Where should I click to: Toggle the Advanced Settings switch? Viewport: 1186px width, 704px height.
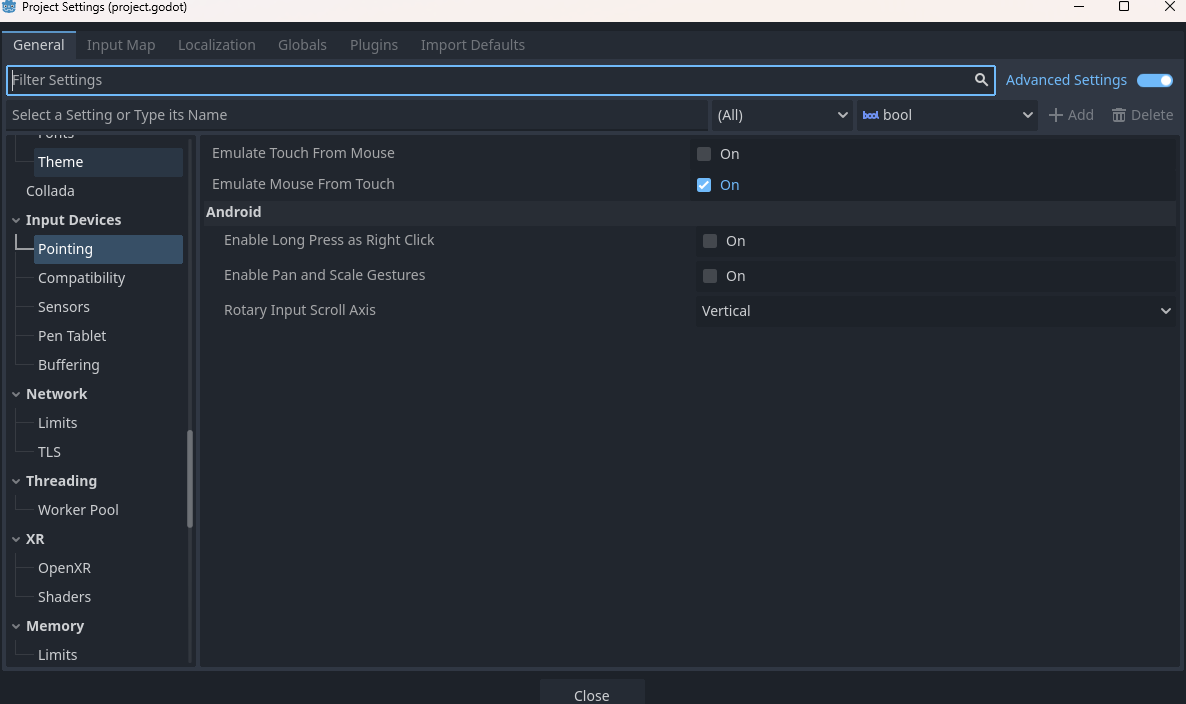(1155, 80)
